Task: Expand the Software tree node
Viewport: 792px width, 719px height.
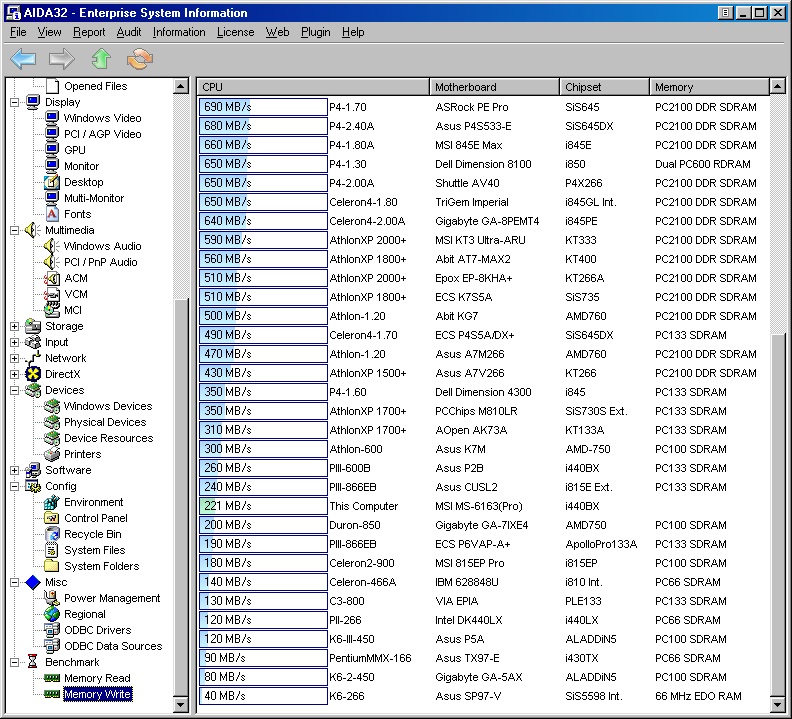Action: click(x=15, y=470)
